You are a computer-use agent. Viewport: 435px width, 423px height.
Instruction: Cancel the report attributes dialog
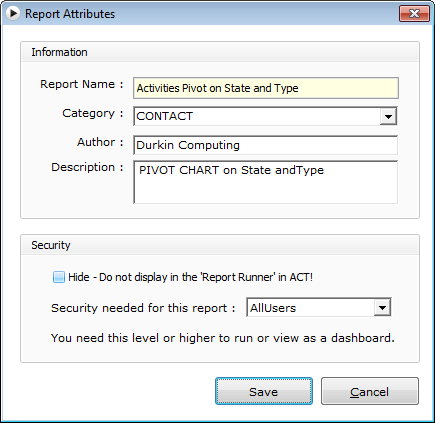tap(370, 391)
